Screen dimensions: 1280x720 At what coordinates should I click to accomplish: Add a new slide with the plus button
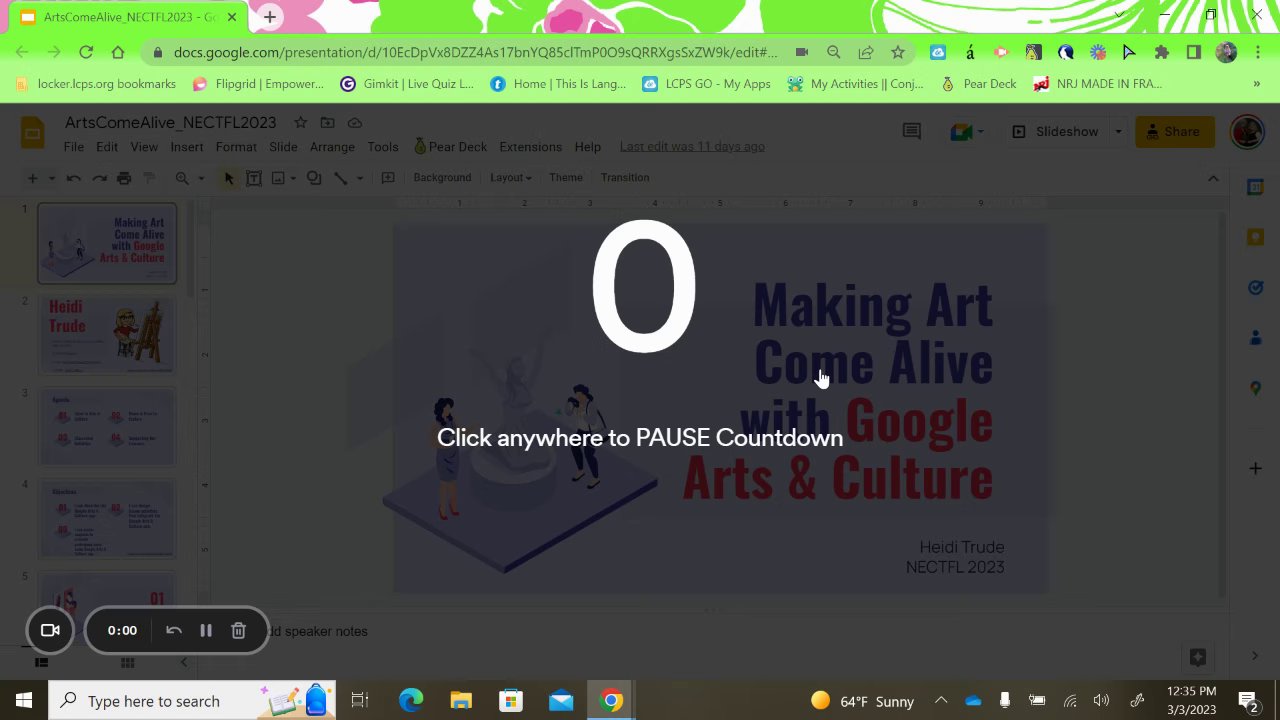32,178
